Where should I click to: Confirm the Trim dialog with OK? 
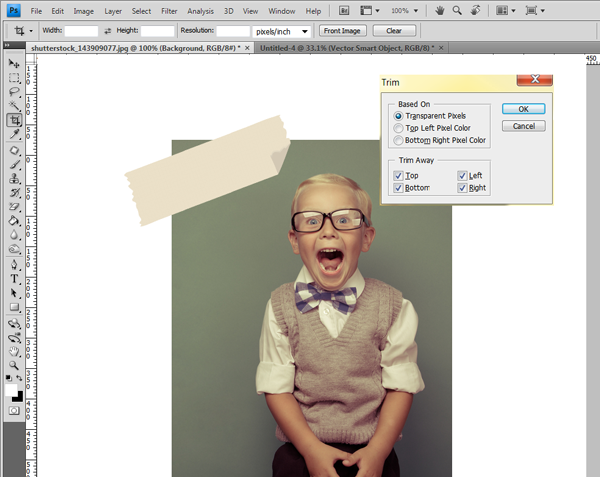click(523, 109)
